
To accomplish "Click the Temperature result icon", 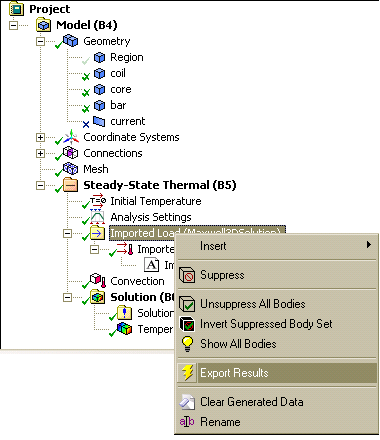I will point(124,329).
